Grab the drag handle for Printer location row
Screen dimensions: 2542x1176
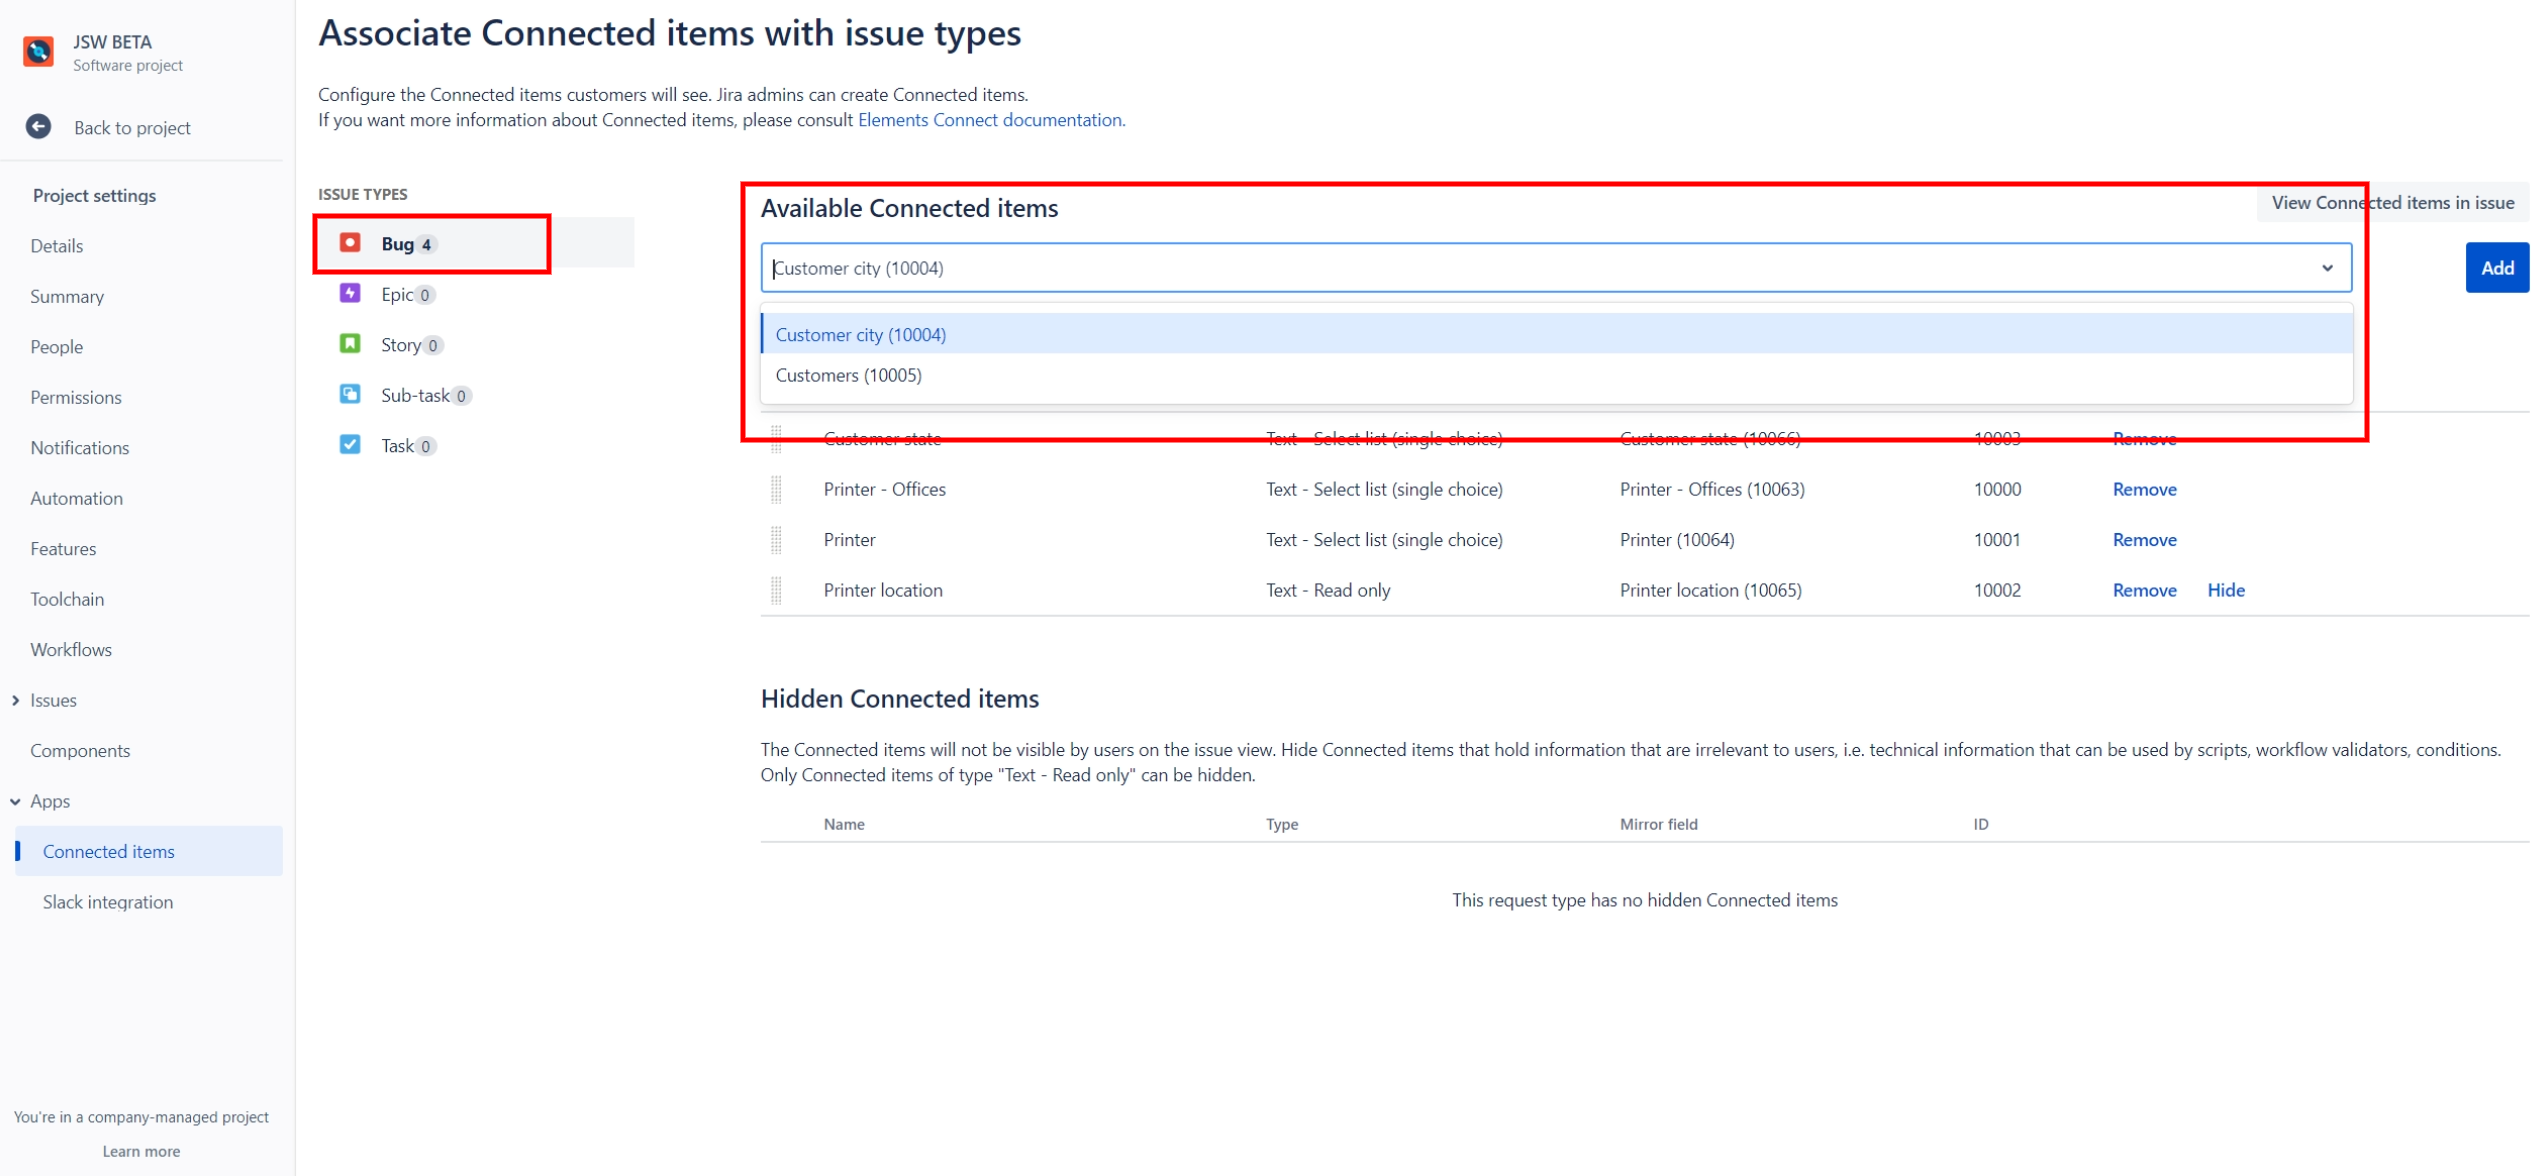click(776, 590)
